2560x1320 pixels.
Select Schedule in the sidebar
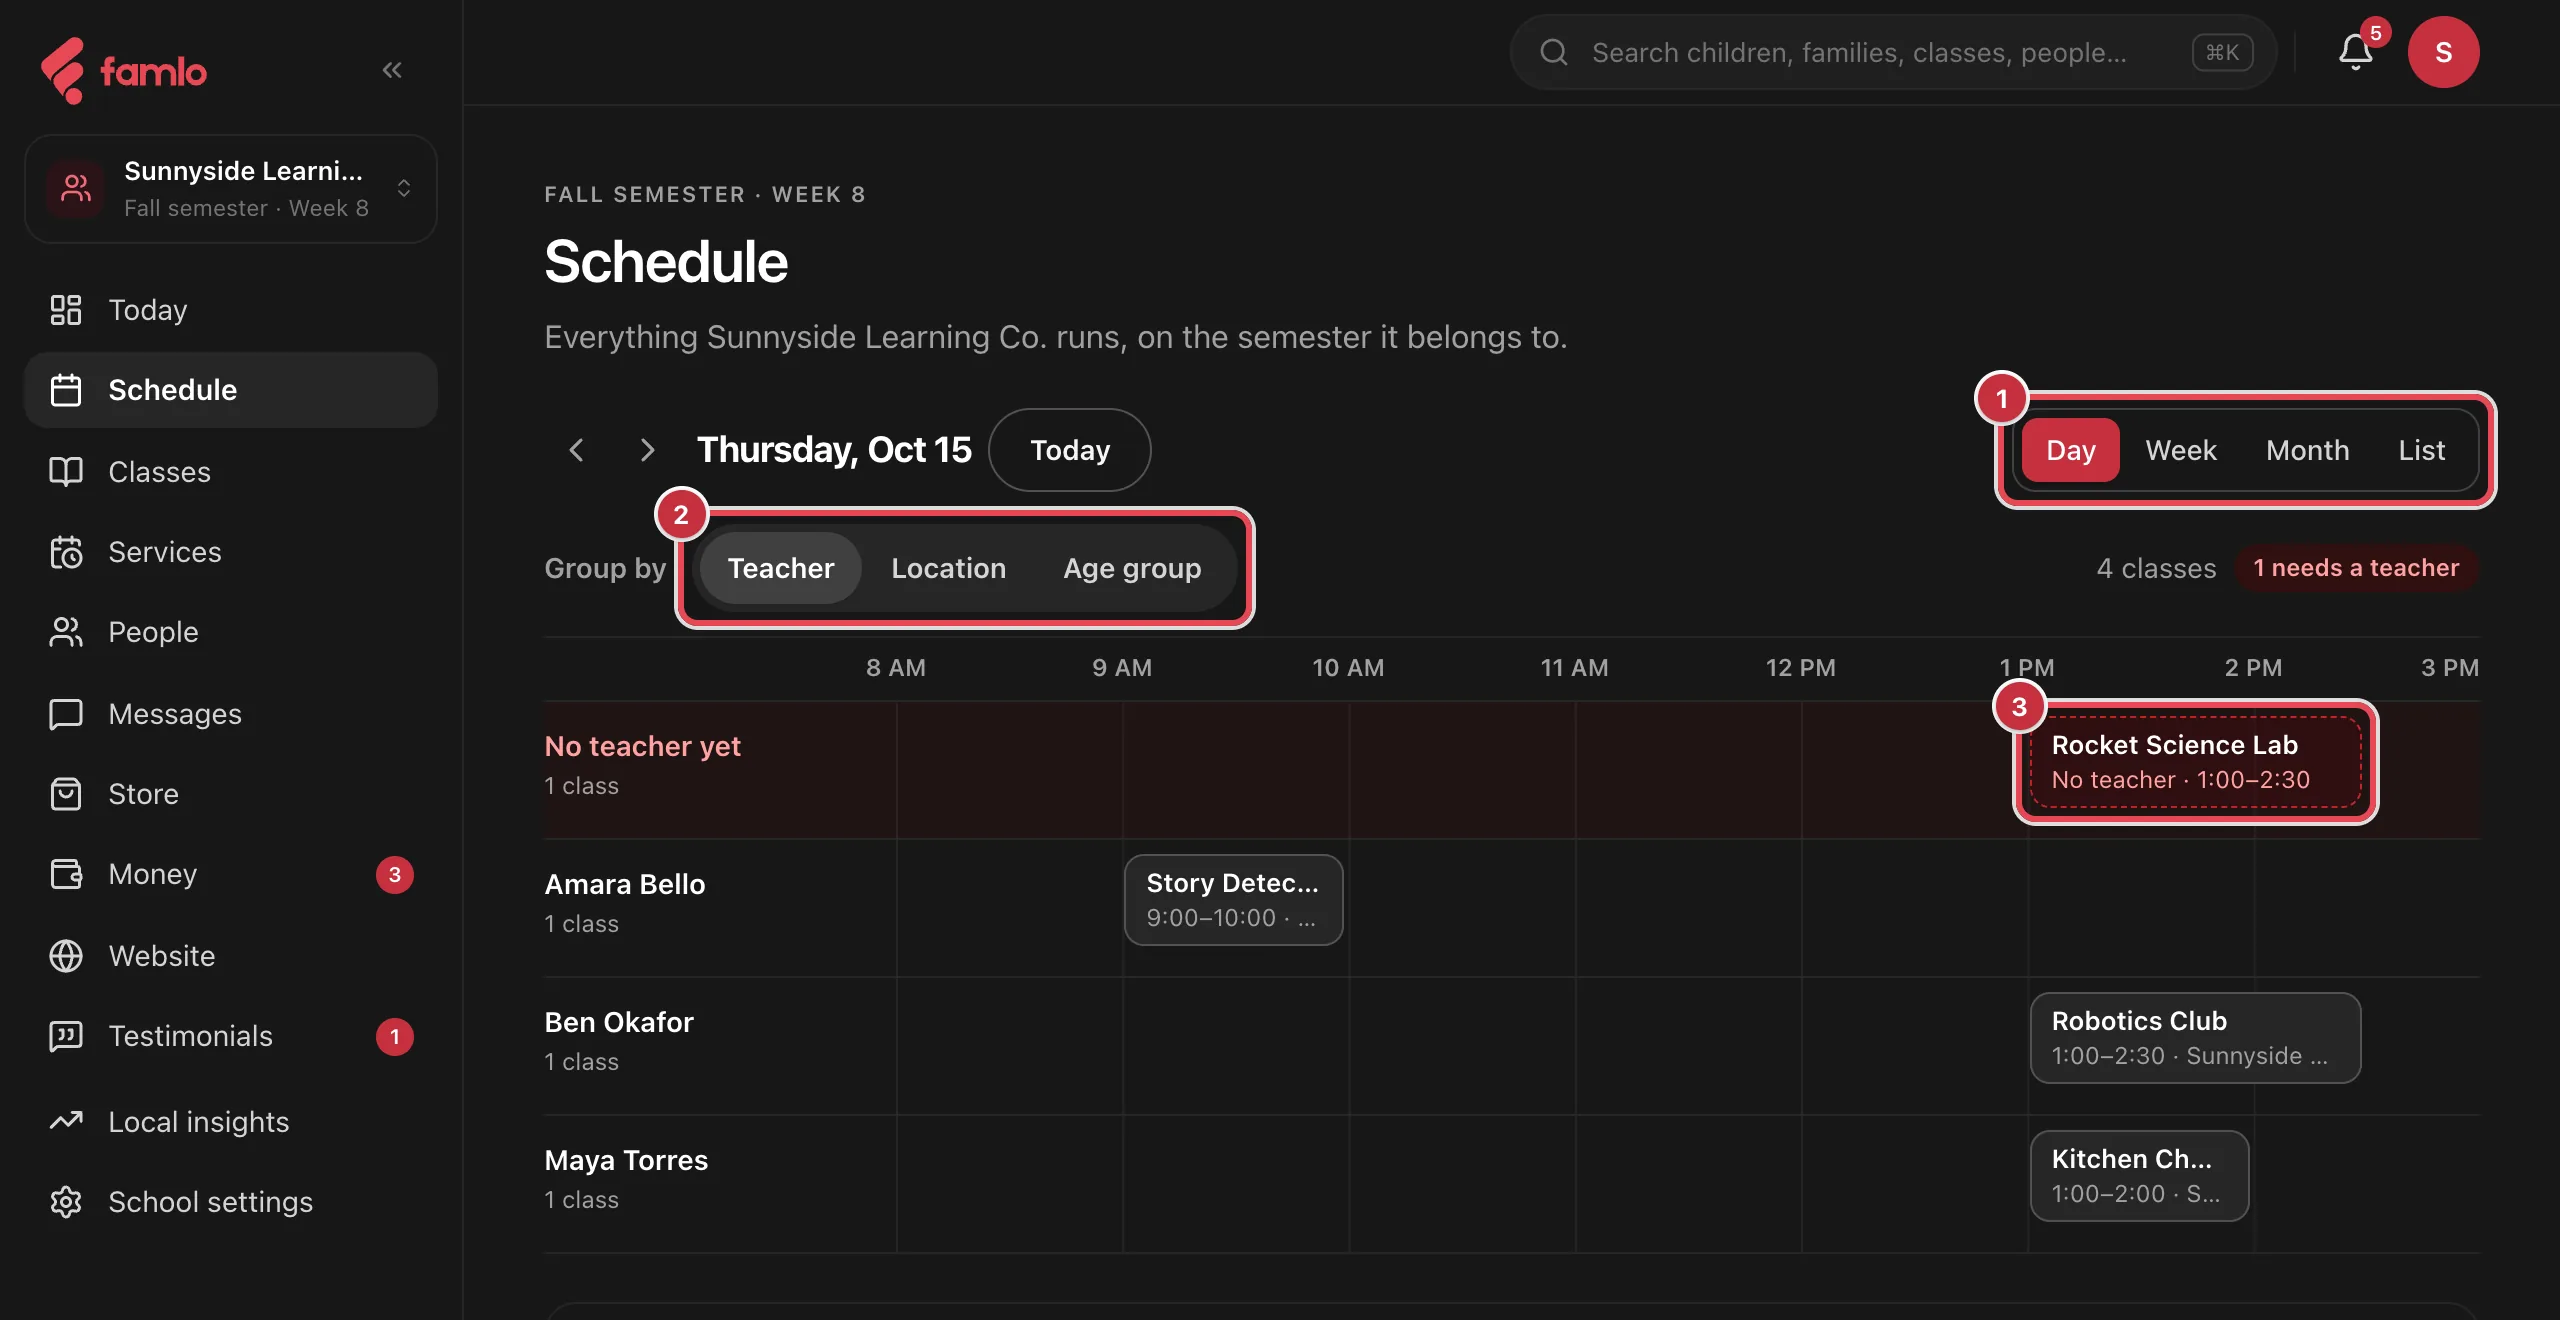(x=231, y=390)
